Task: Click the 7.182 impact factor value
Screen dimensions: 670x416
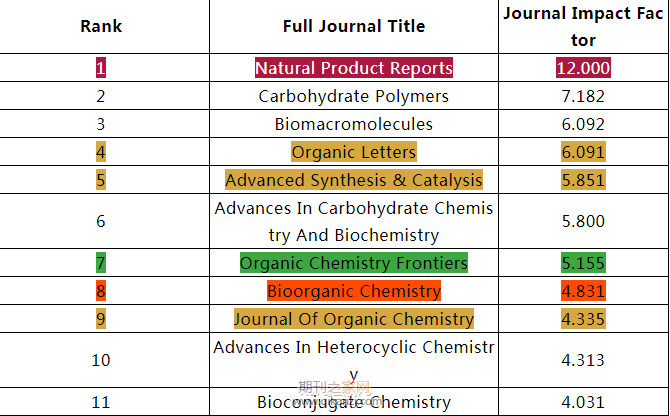Action: click(x=583, y=97)
